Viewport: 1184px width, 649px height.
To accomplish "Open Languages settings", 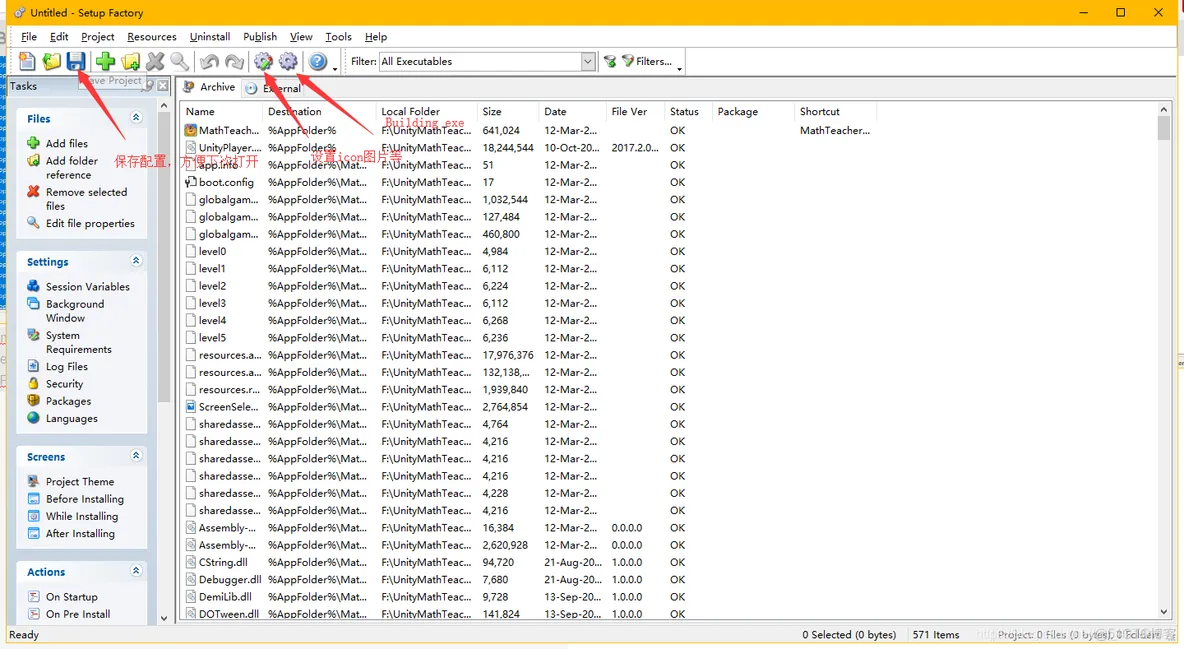I will [x=63, y=419].
